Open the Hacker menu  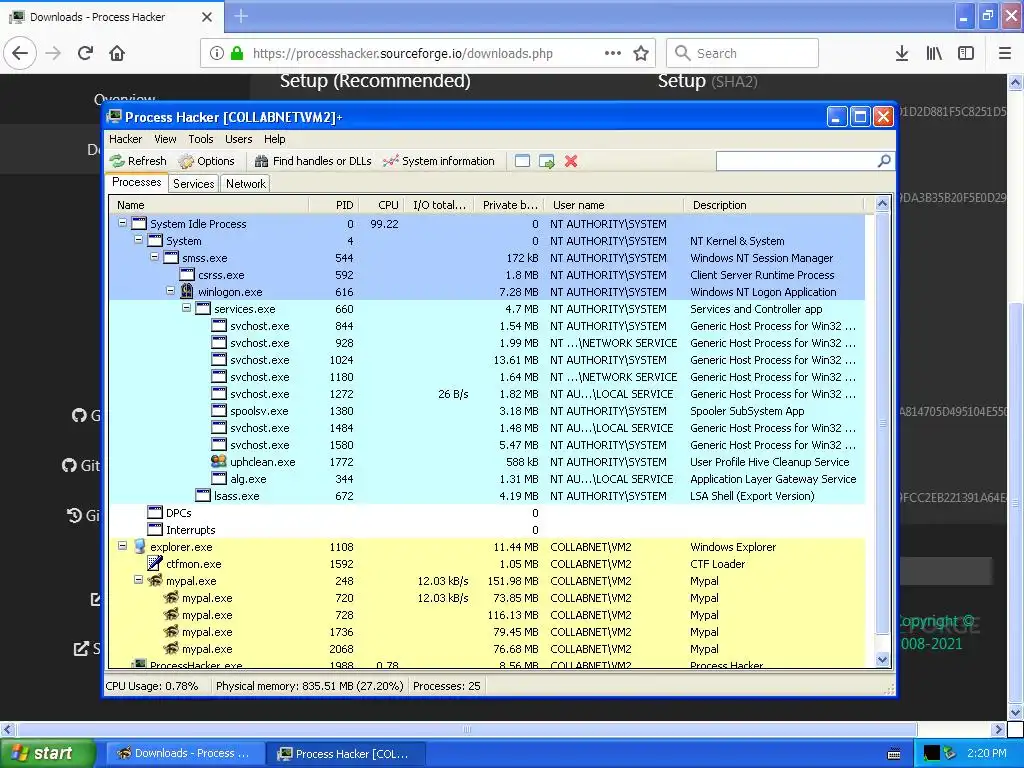tap(125, 139)
